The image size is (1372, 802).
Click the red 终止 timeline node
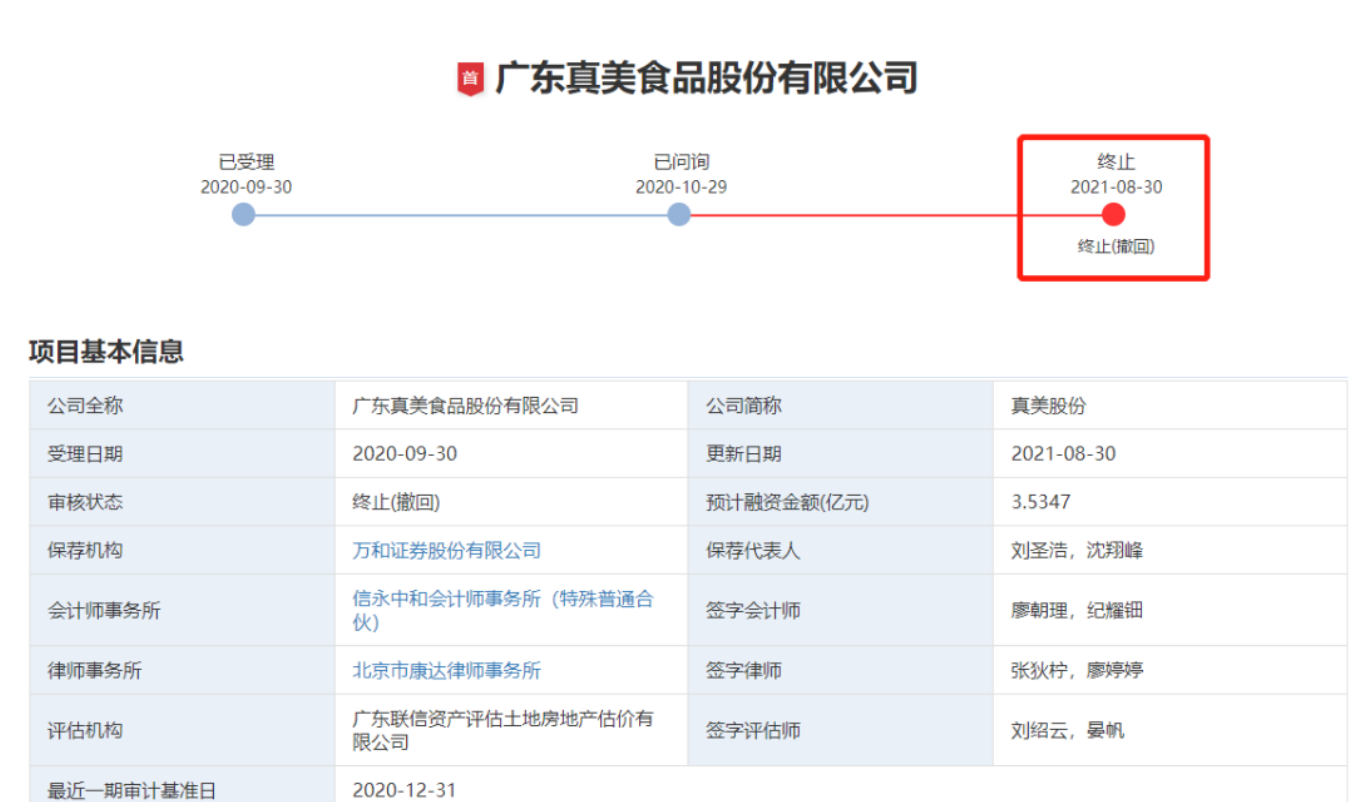(x=1113, y=215)
